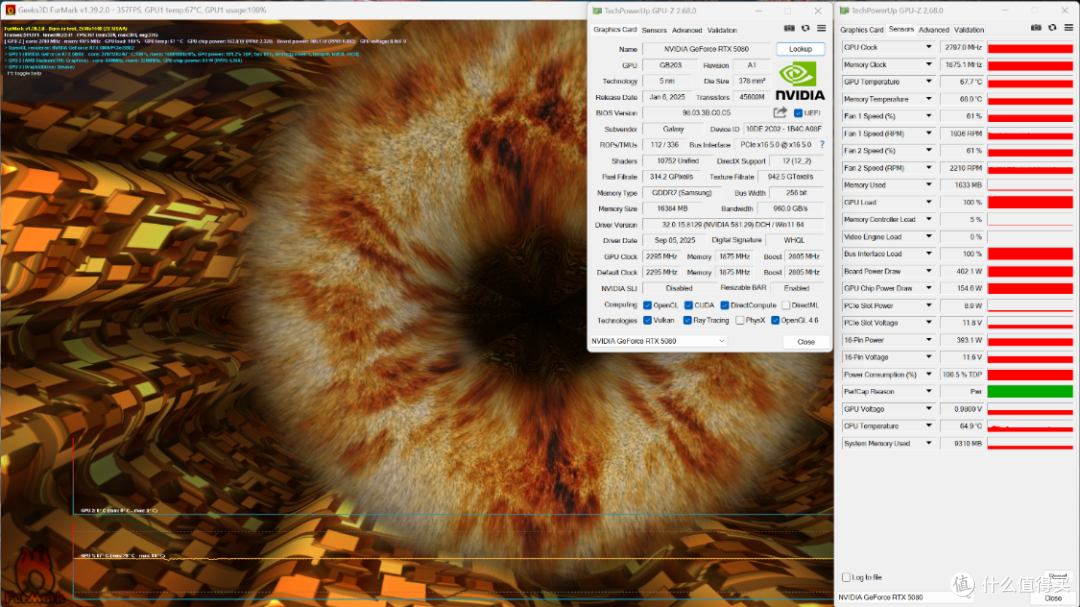
Task: Click the Release Date field Jan 6, 2025
Action: (667, 97)
